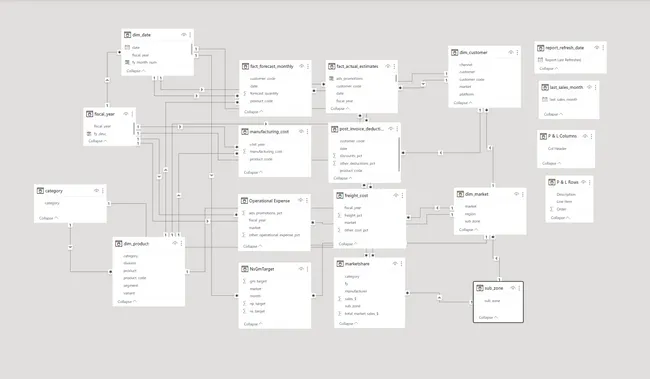Click the fact_forecast_monthly table icon
Screen dimensions: 650x379
click(x=245, y=66)
